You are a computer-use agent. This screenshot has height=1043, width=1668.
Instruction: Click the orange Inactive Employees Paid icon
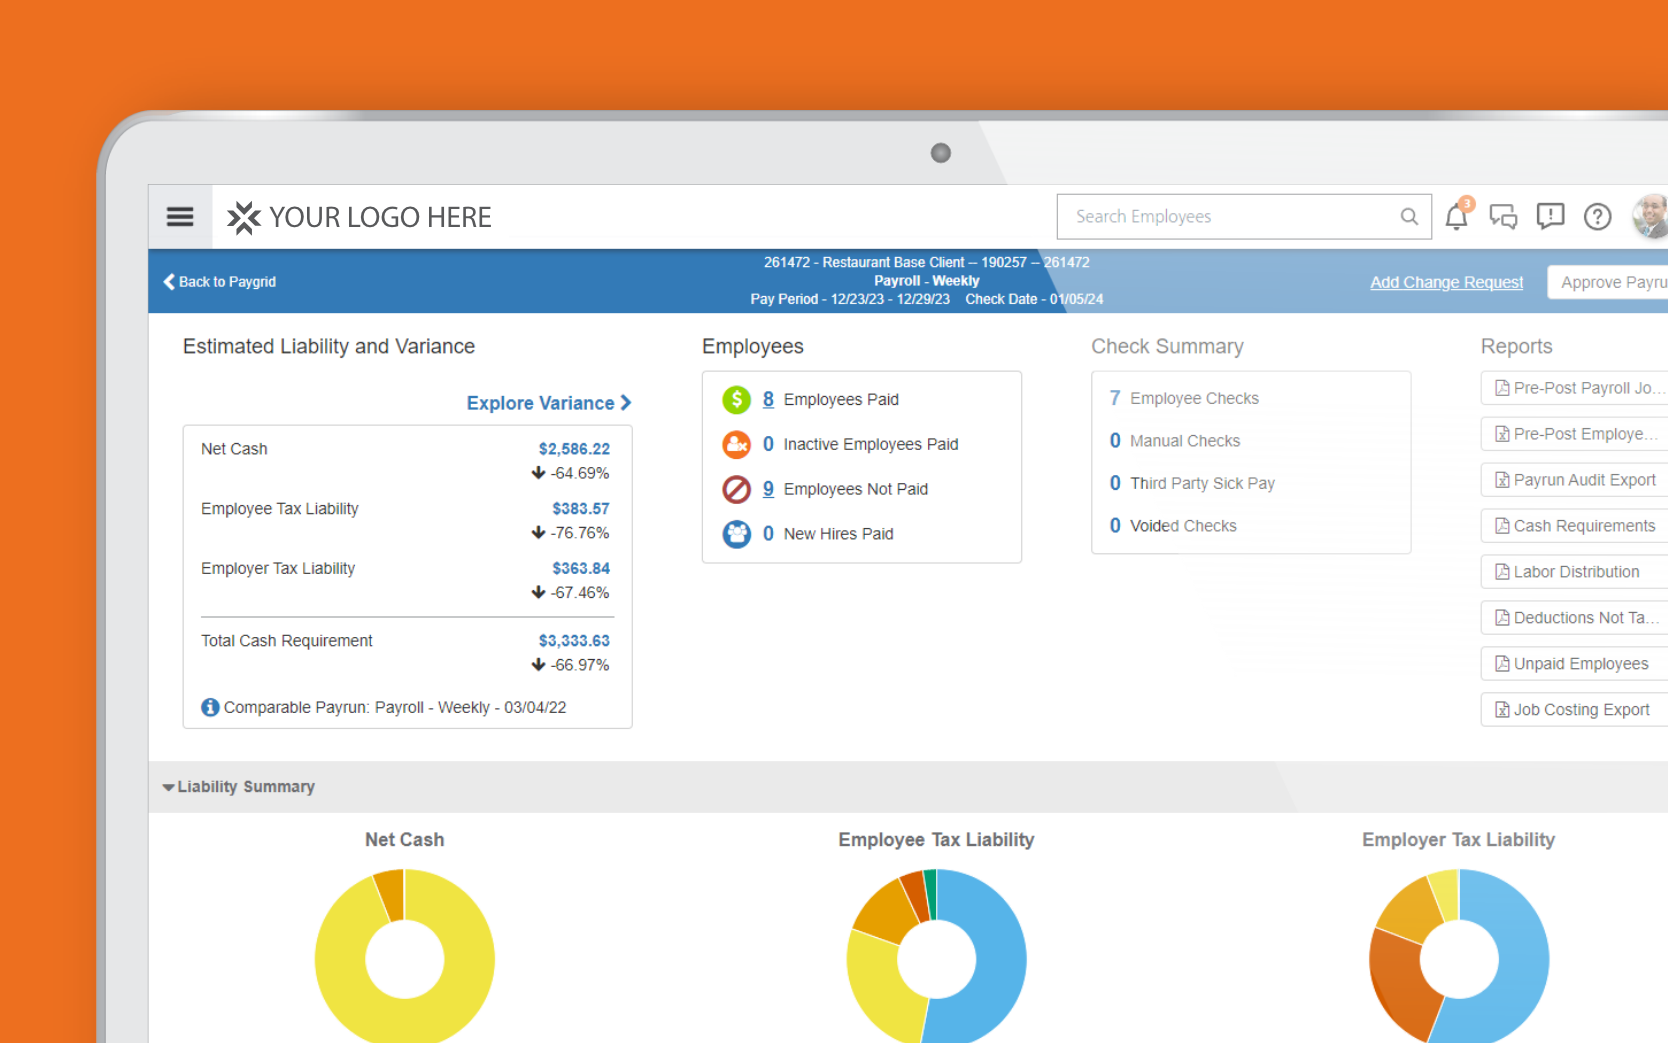tap(737, 444)
